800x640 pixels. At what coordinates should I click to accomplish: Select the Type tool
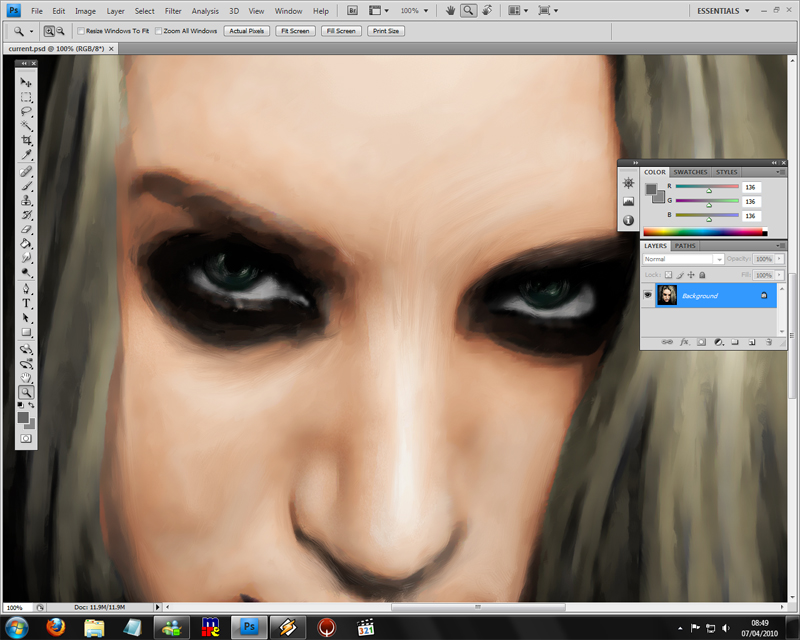(x=27, y=302)
